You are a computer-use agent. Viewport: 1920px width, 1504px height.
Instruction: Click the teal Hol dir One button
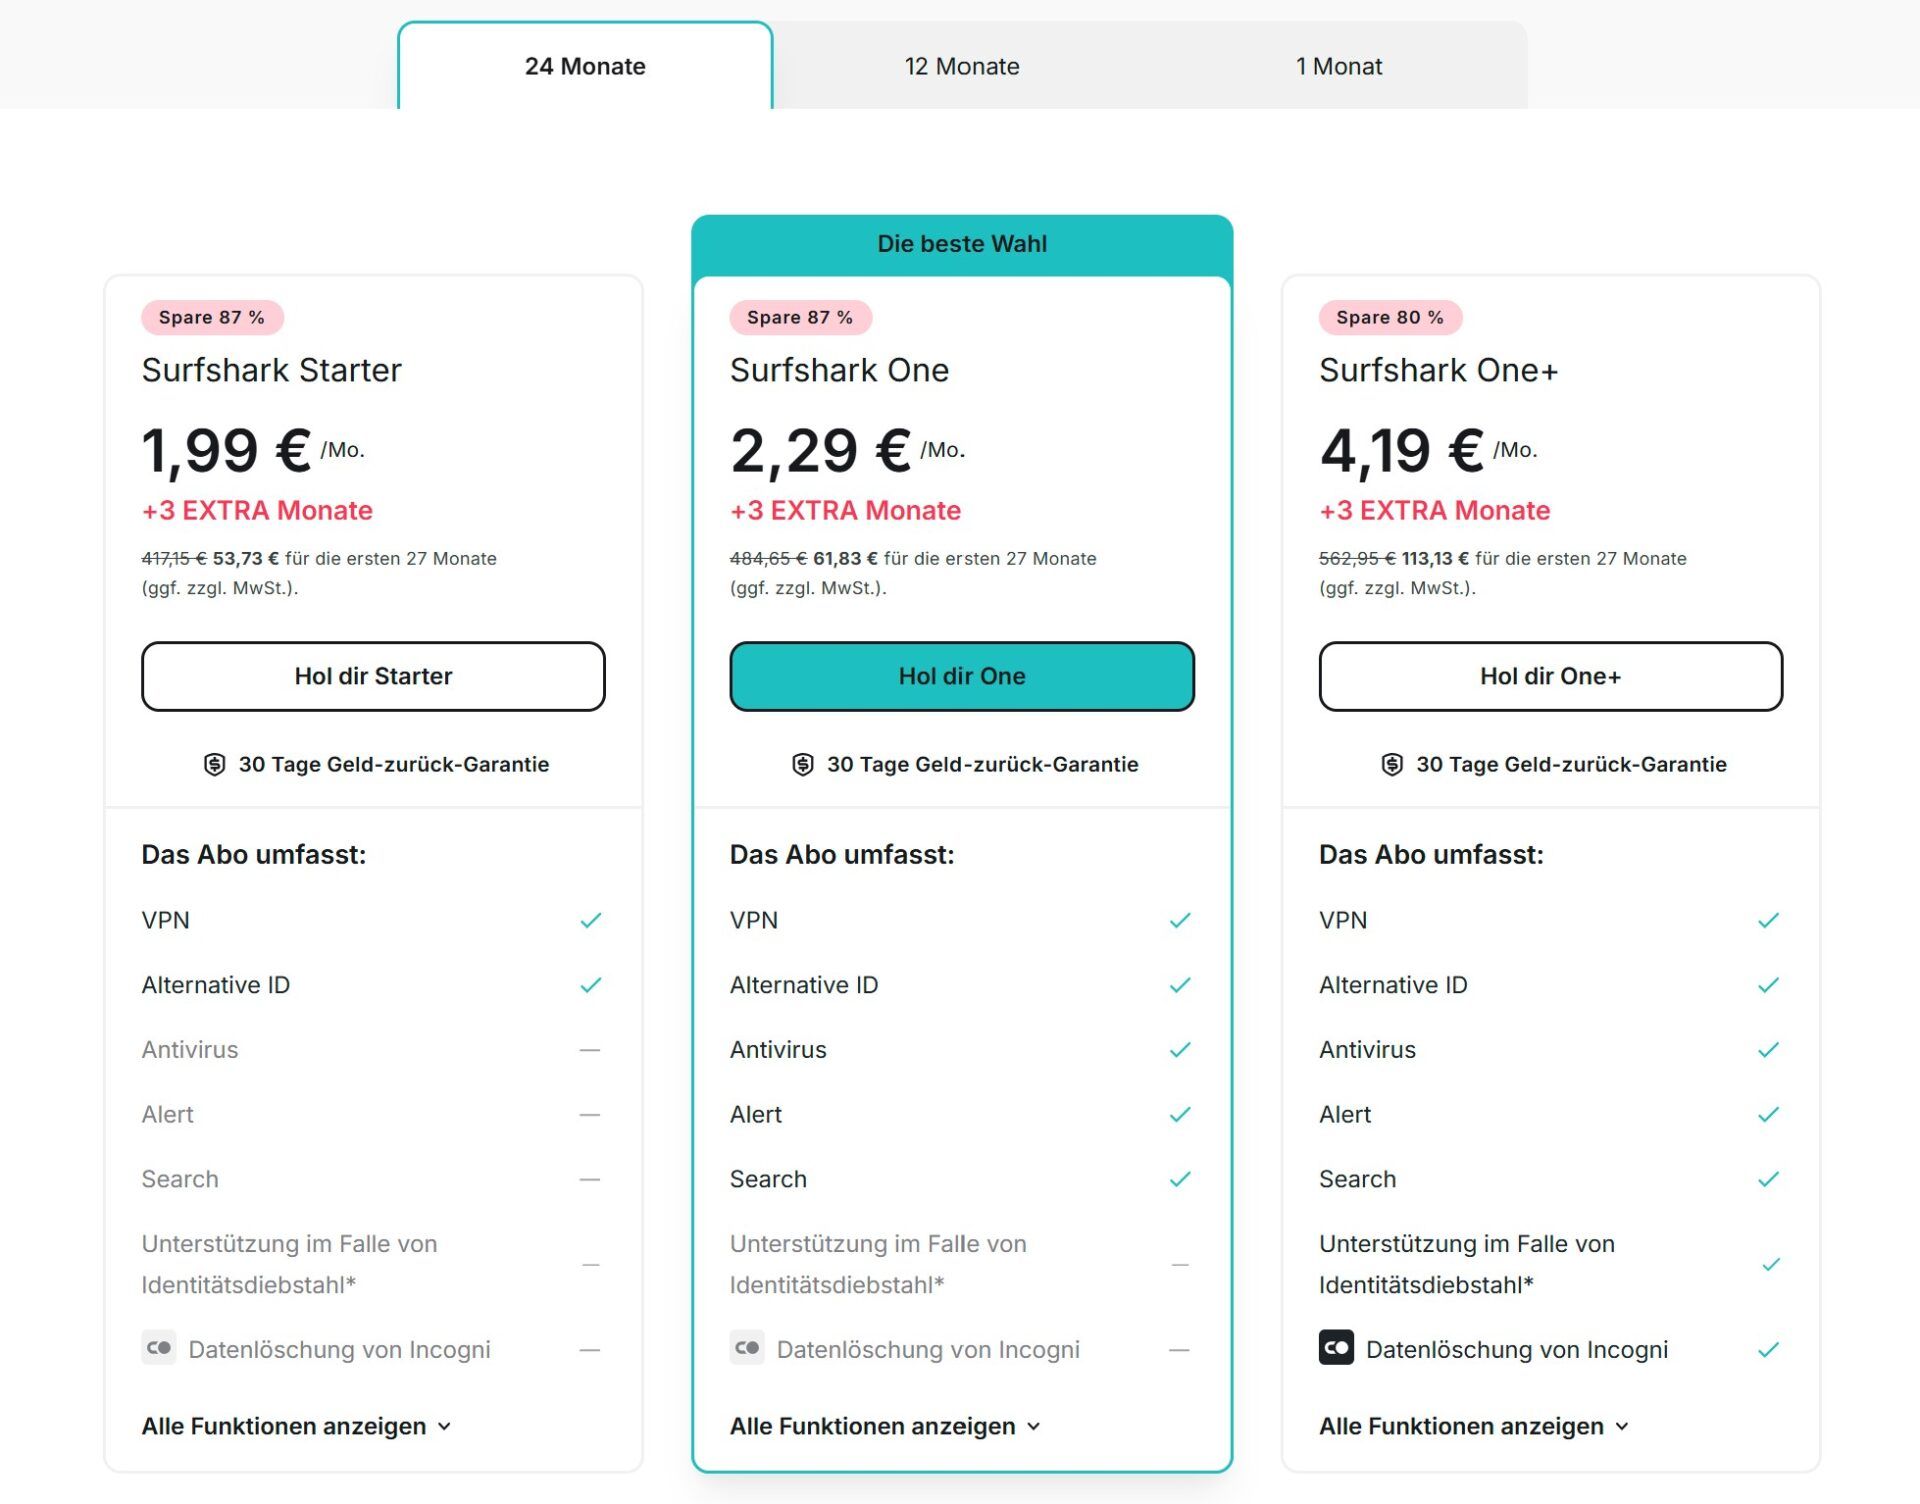(x=961, y=676)
